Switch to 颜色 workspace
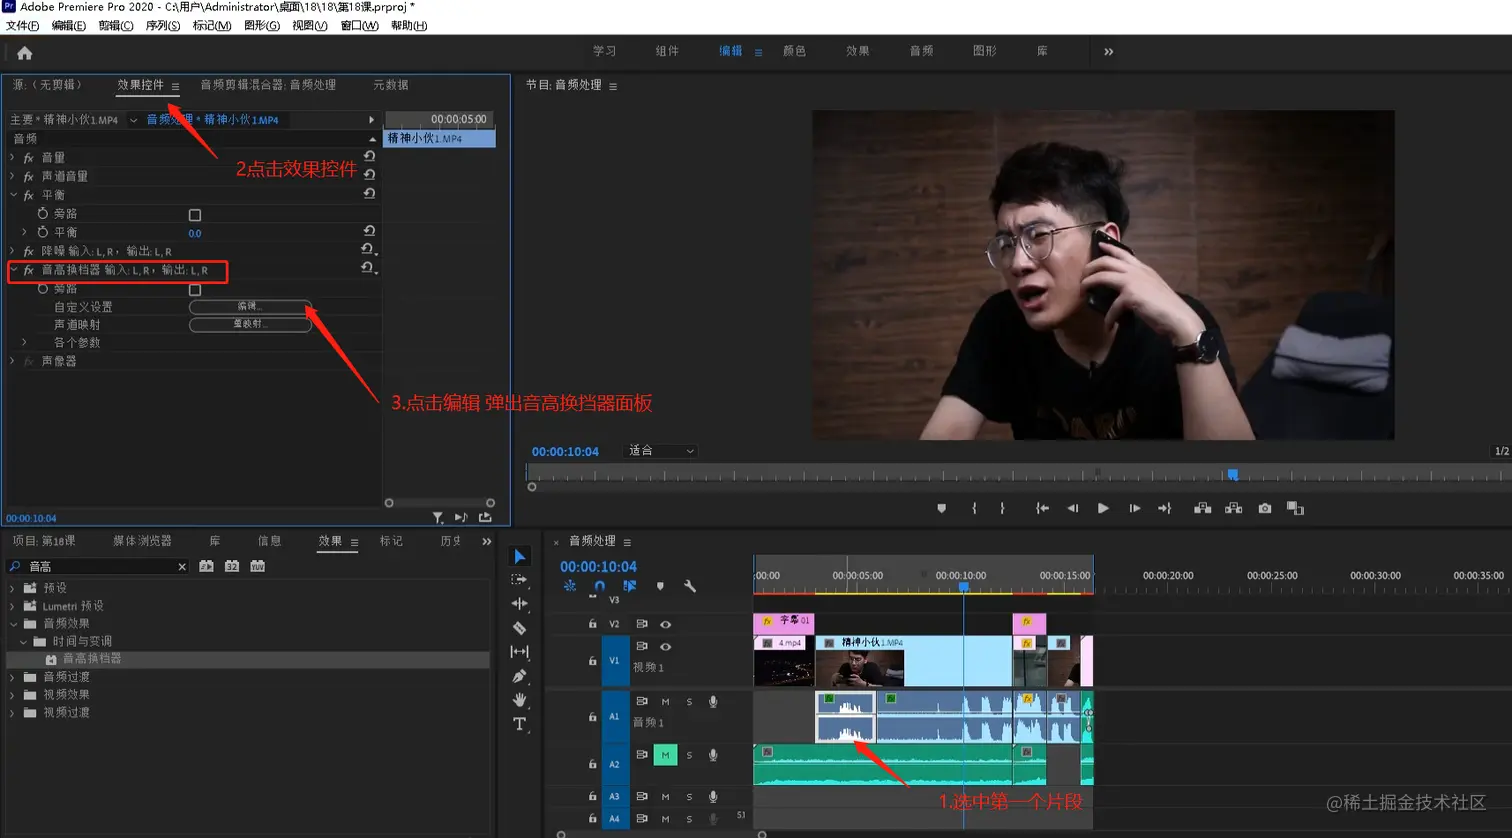This screenshot has width=1512, height=838. [795, 51]
